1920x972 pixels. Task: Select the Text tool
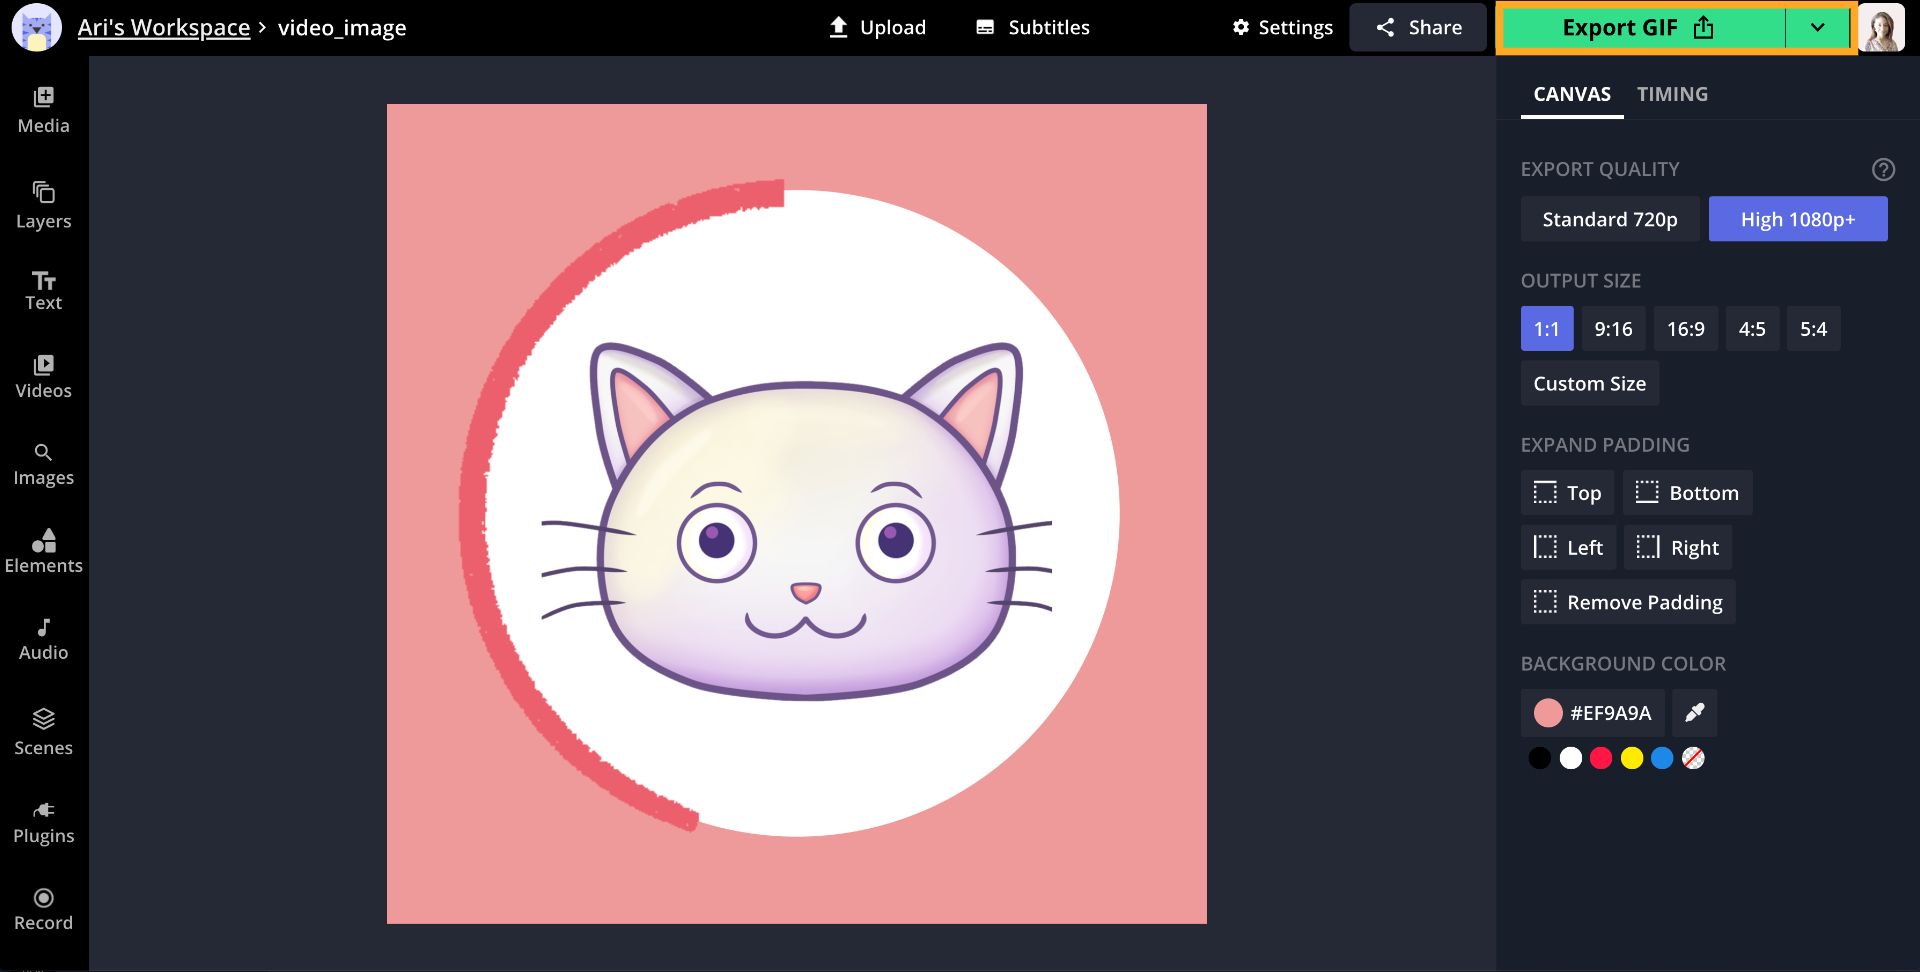tap(43, 291)
